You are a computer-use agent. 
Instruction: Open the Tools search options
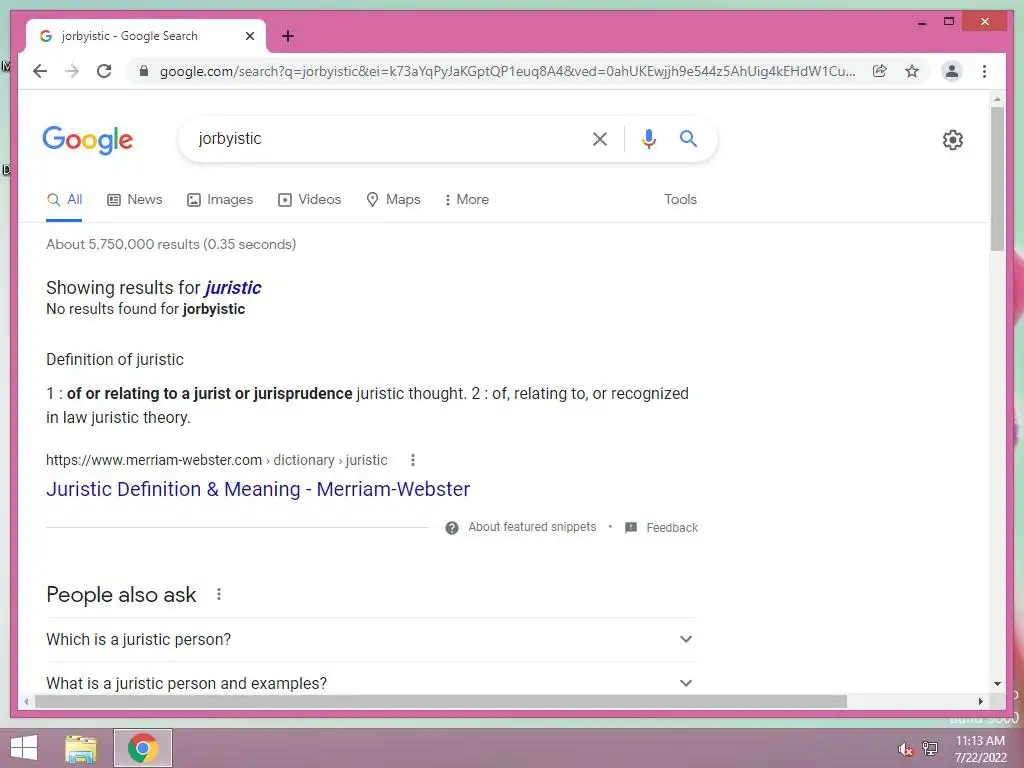680,199
